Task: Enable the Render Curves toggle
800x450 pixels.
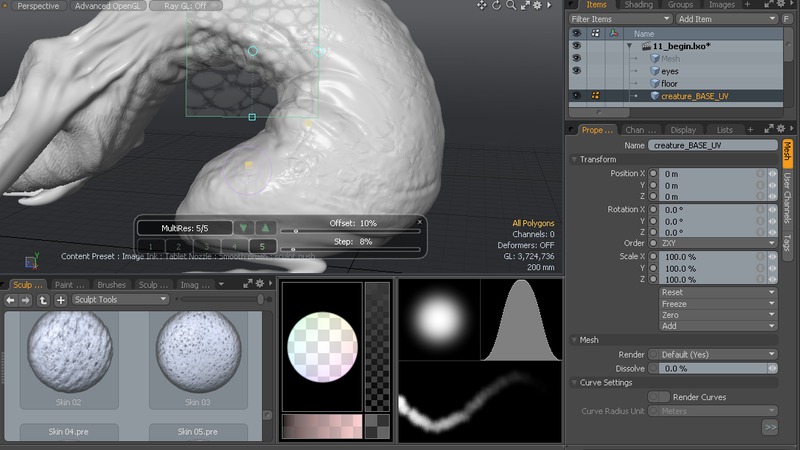Action: (659, 397)
